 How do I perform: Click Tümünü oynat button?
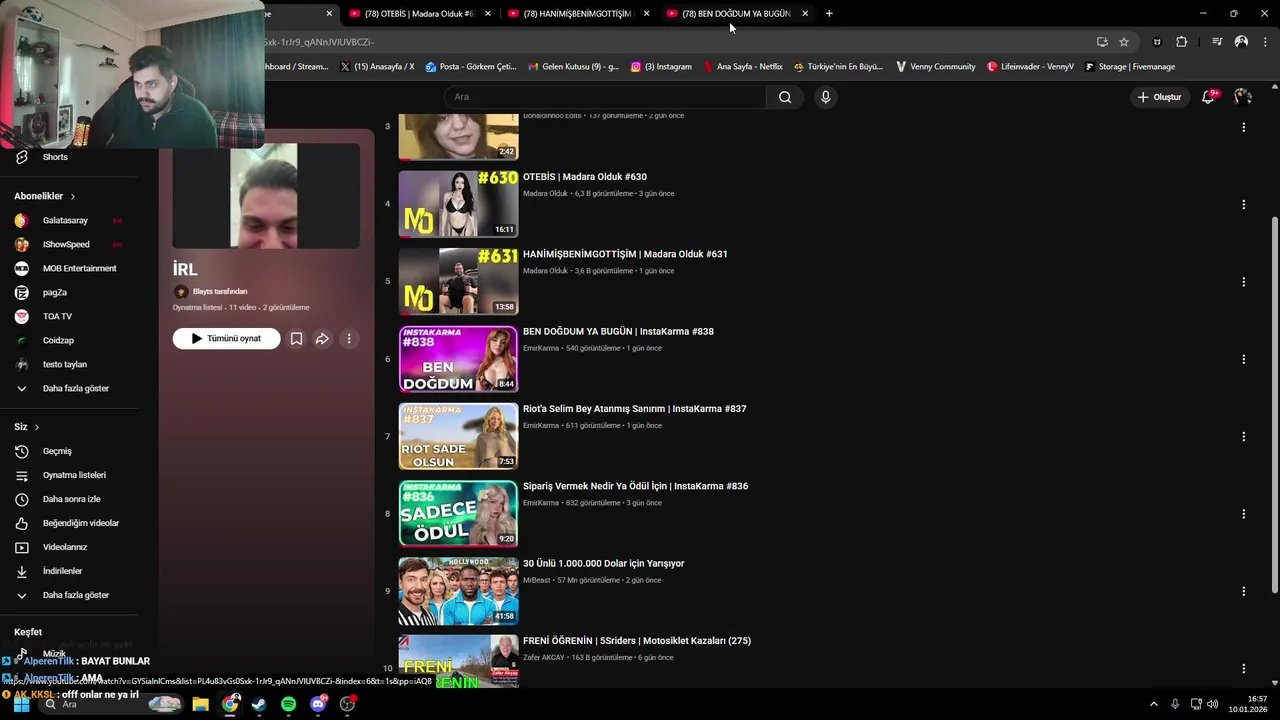click(226, 339)
